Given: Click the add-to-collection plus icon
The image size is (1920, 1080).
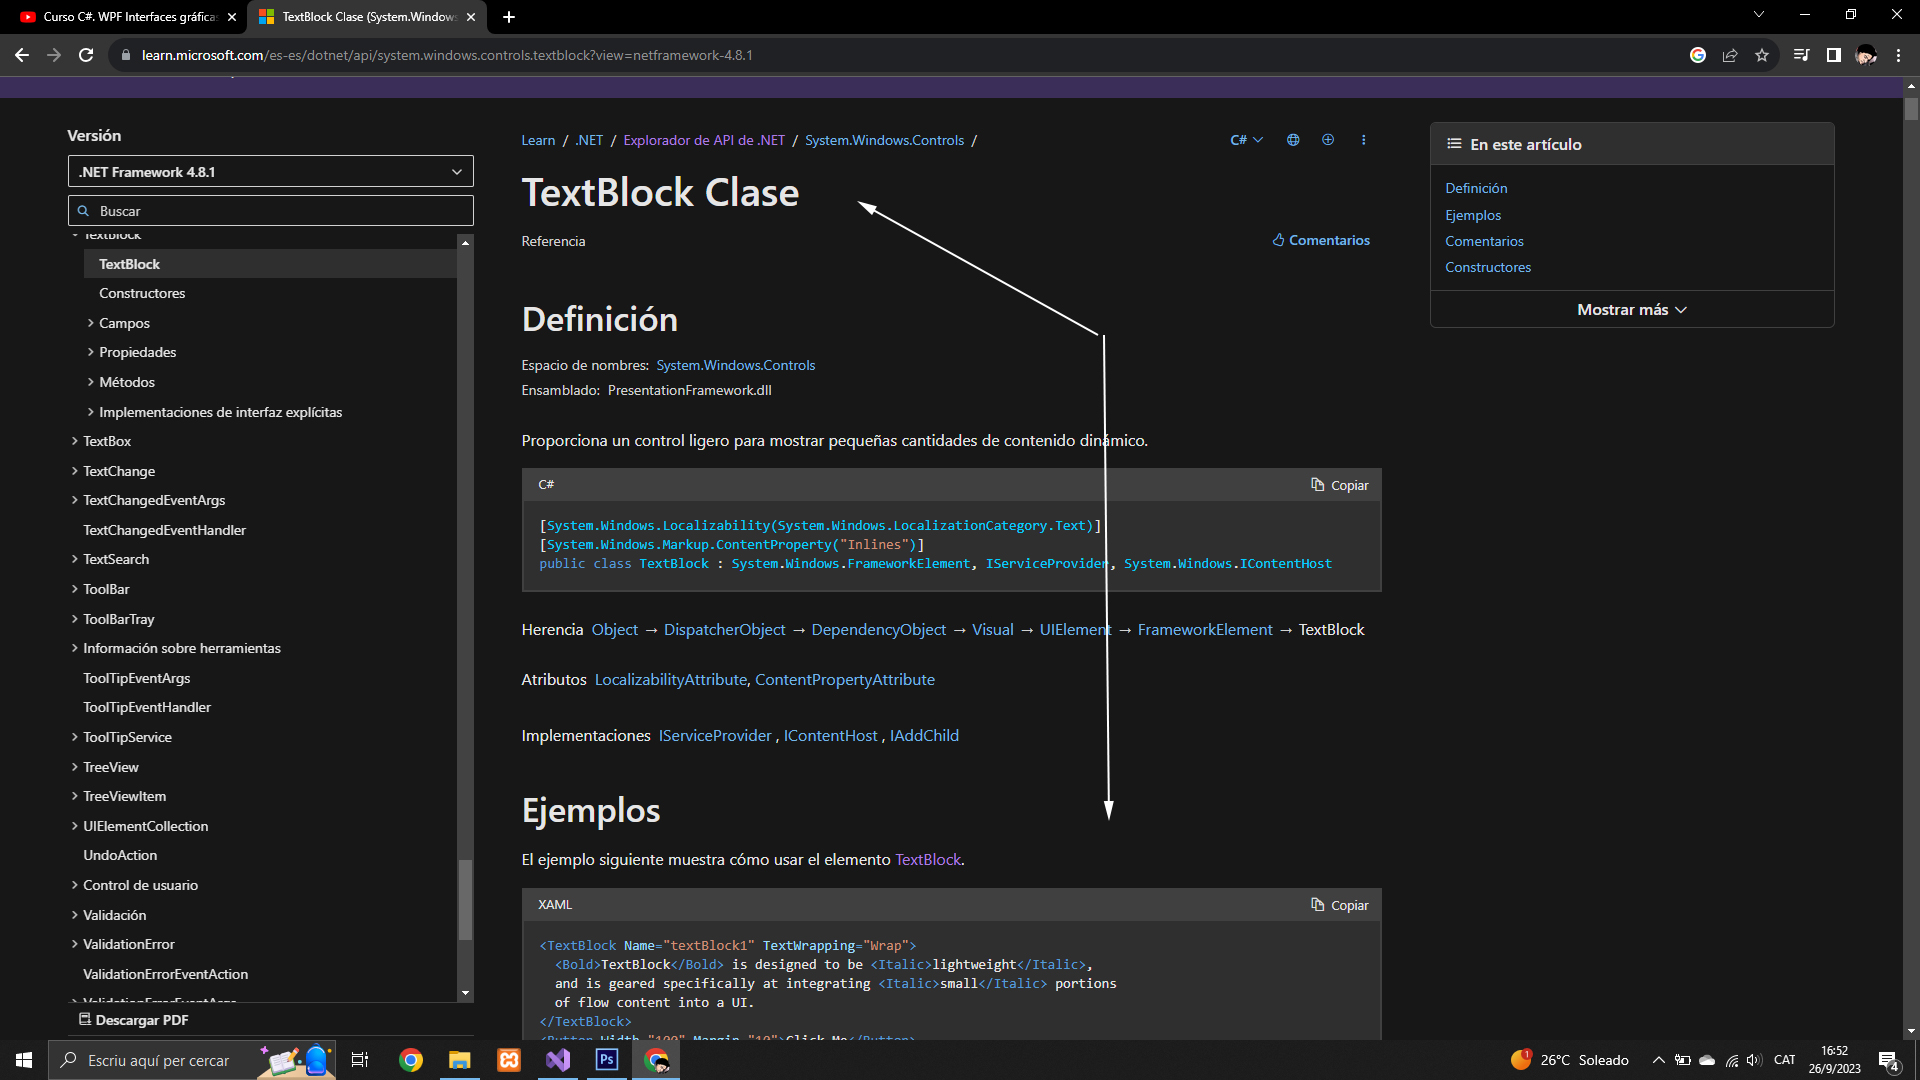Looking at the screenshot, I should coord(1328,140).
